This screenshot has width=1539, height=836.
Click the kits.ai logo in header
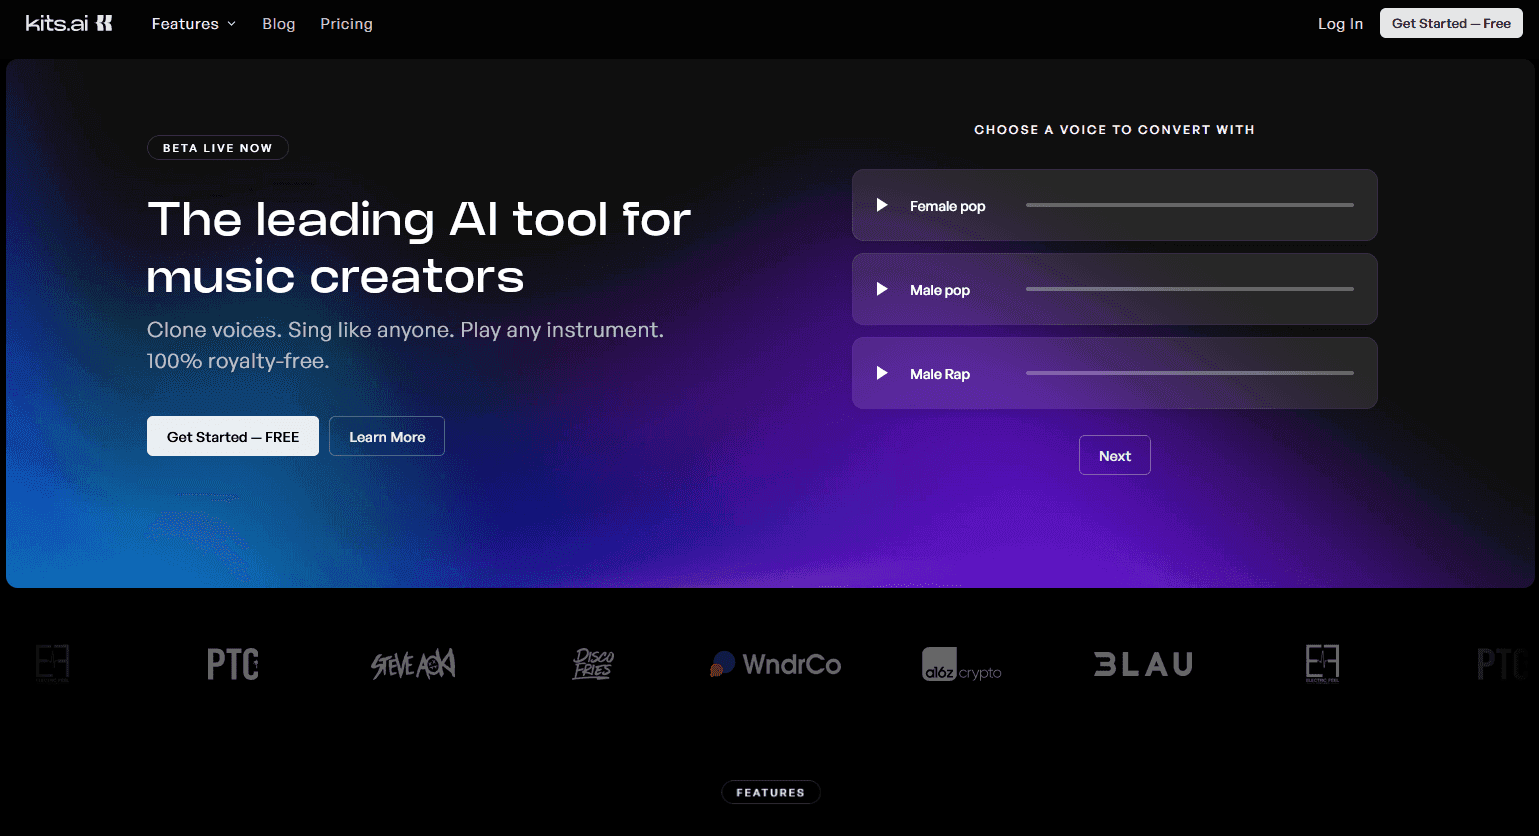tap(69, 23)
